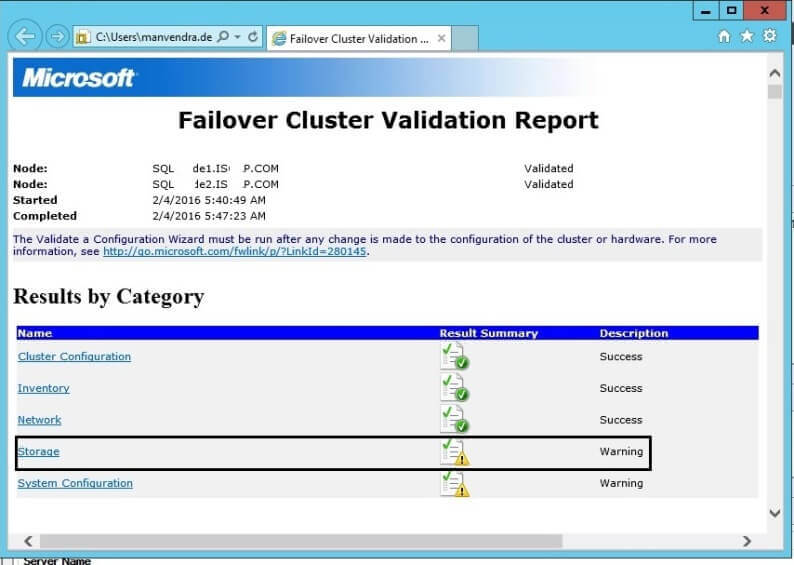Click the System Configuration warning icon
The height and width of the screenshot is (565, 794).
454,484
